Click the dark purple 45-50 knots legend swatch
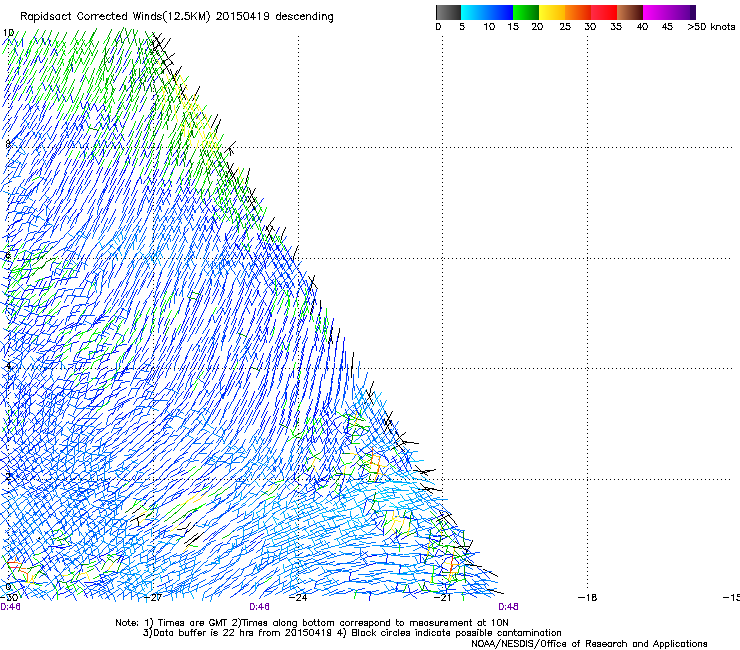Image resolution: width=740 pixels, height=650 pixels. (682, 12)
